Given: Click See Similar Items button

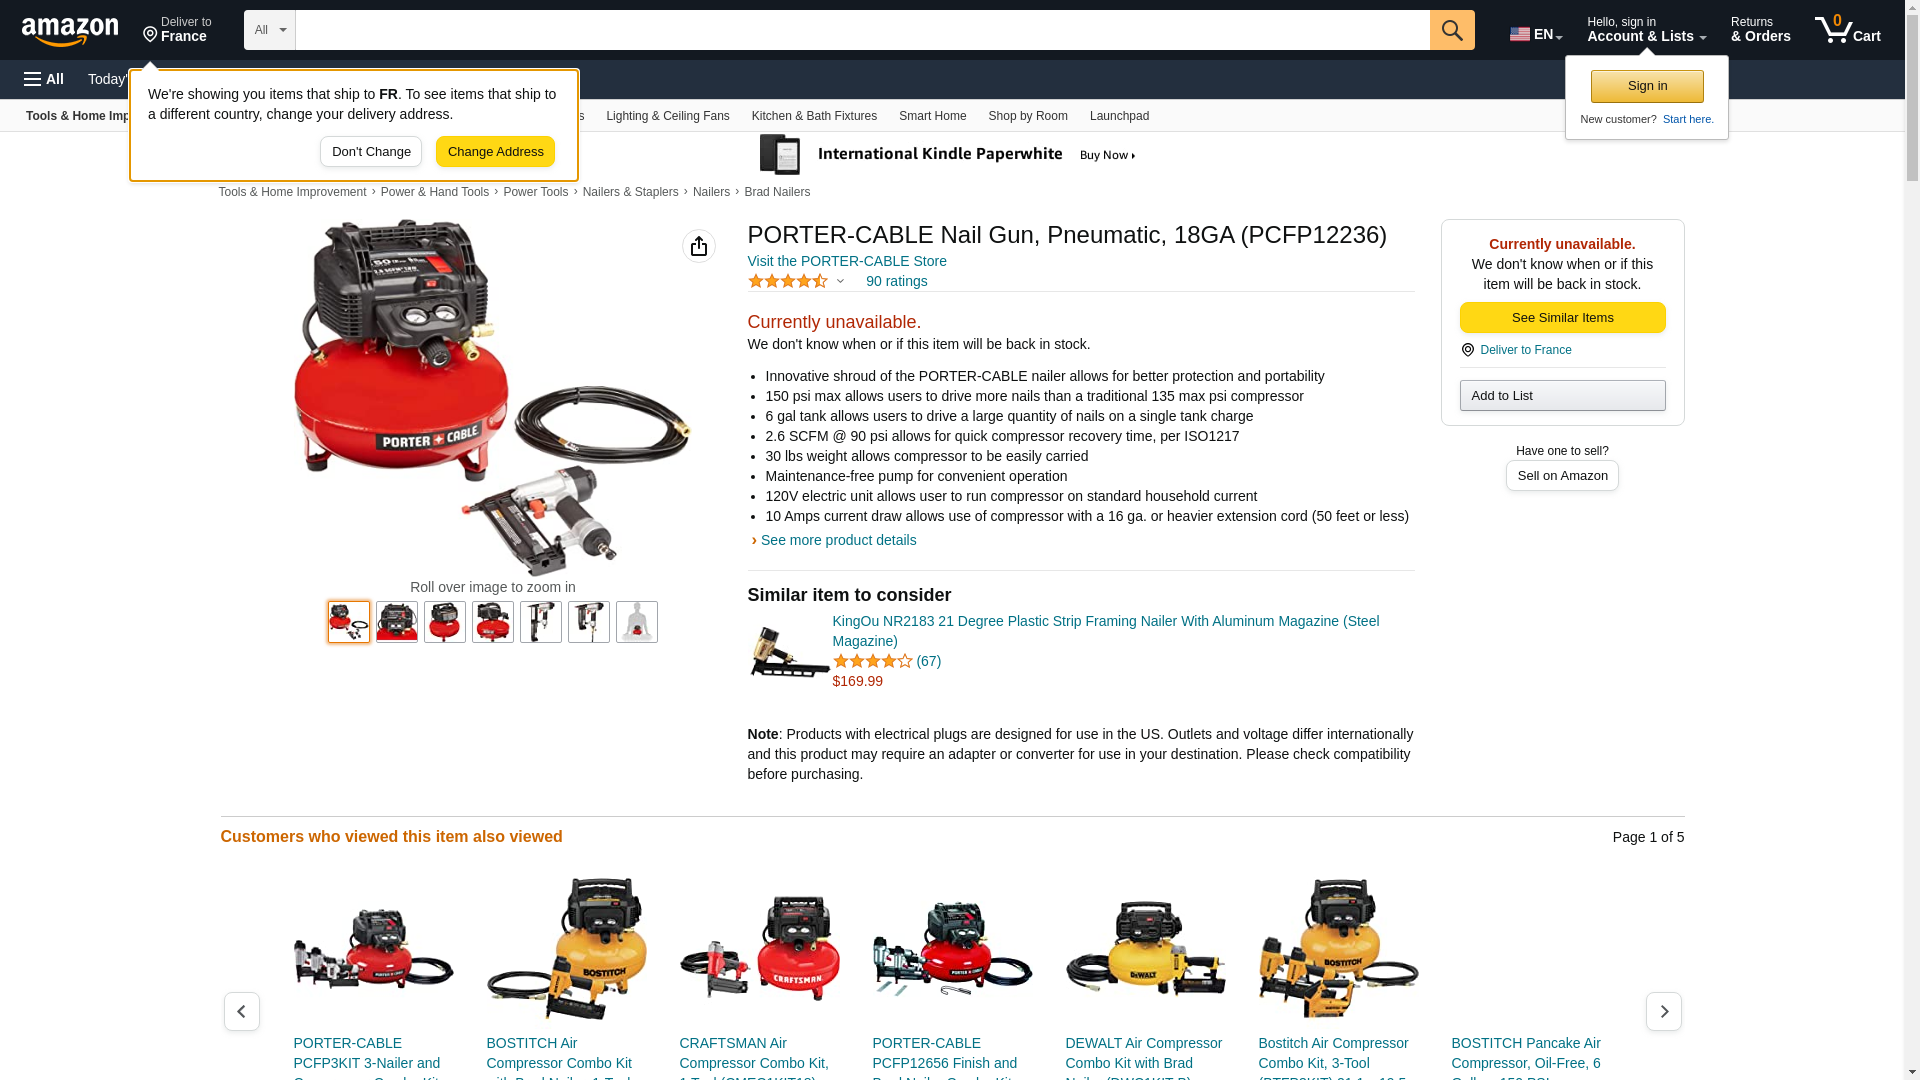Looking at the screenshot, I should tap(1562, 318).
